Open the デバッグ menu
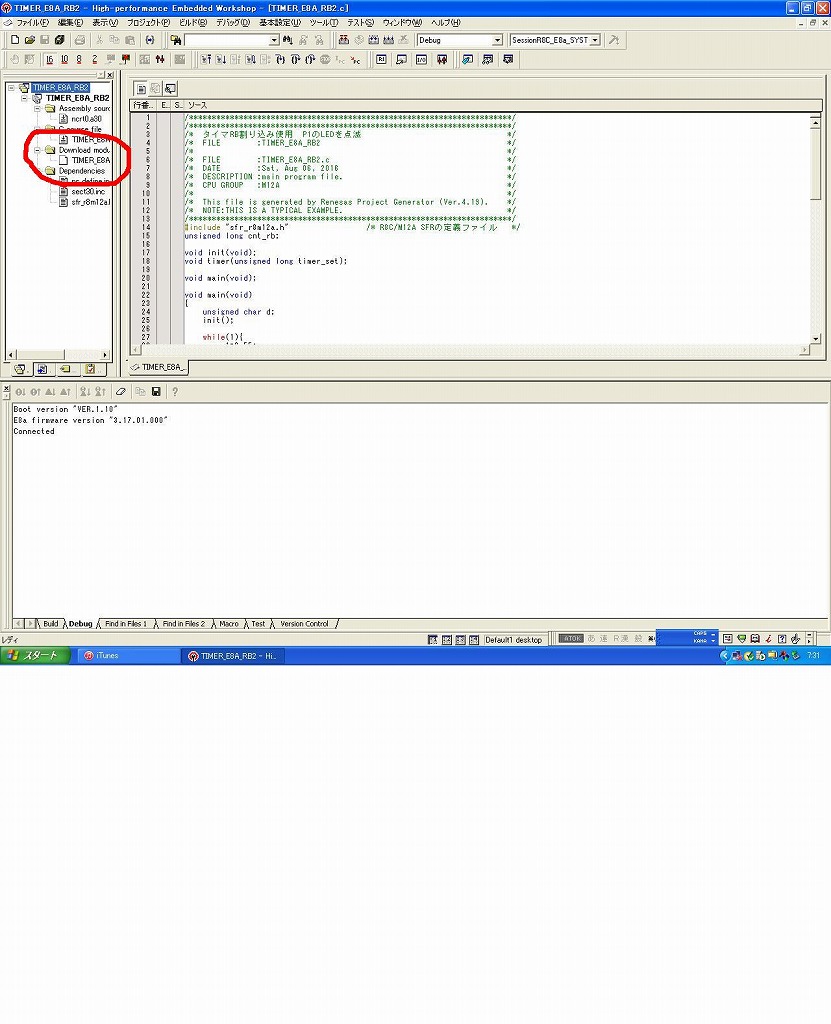 pyautogui.click(x=233, y=22)
